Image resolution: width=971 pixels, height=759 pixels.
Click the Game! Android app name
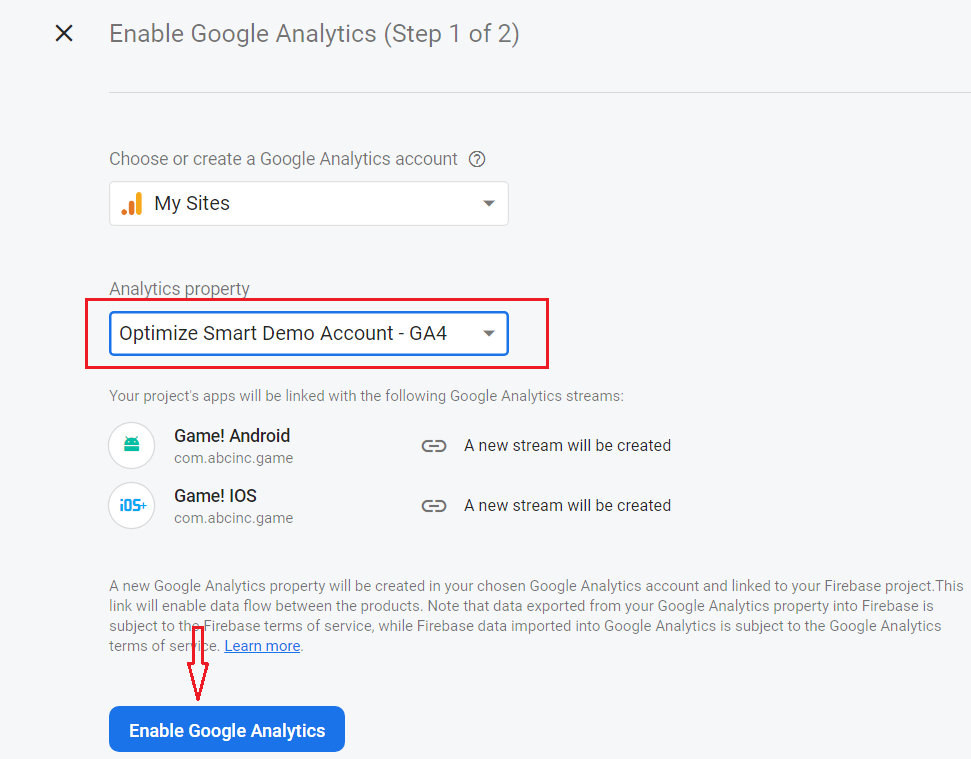pos(232,436)
